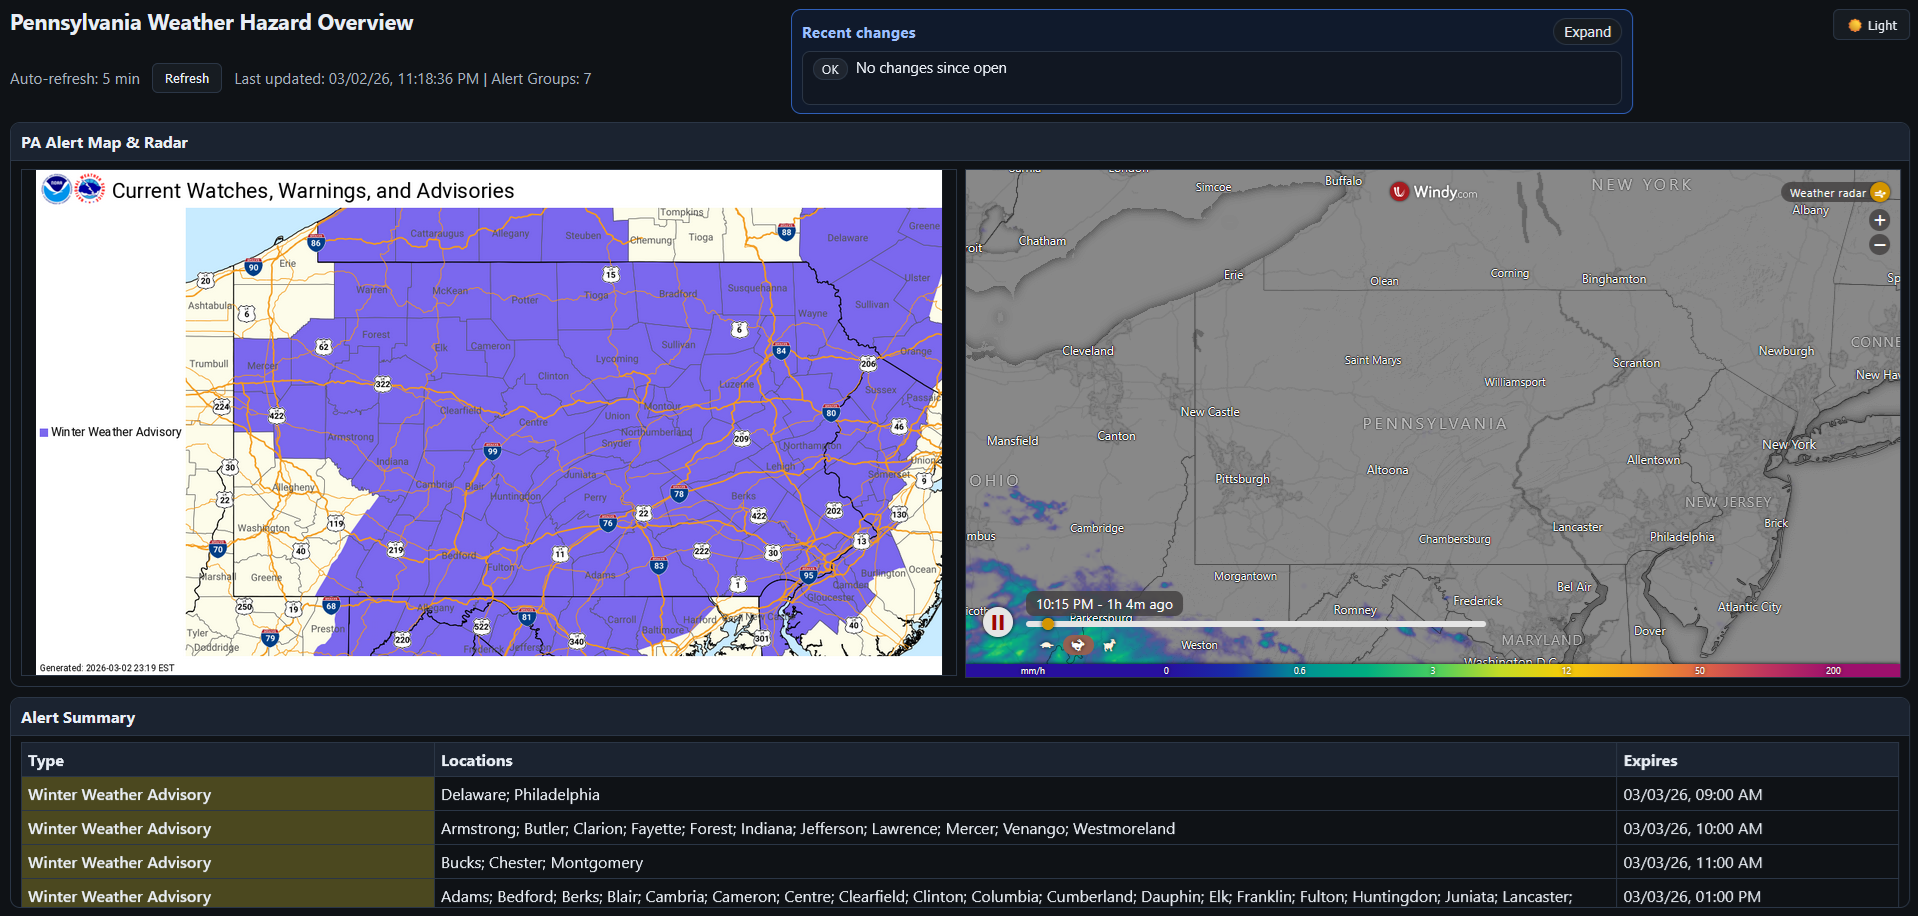This screenshot has width=1918, height=916.
Task: Open the Windy.com logo link
Action: [1433, 192]
